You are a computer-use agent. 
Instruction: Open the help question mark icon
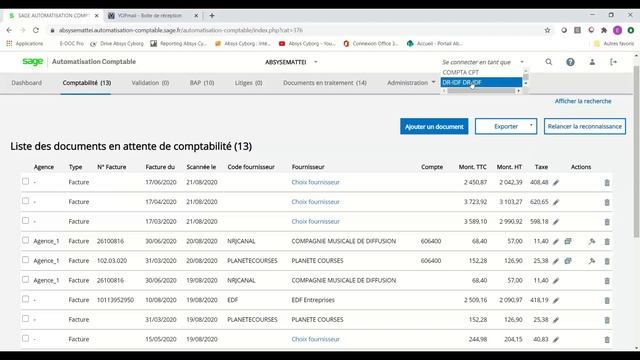coord(570,62)
